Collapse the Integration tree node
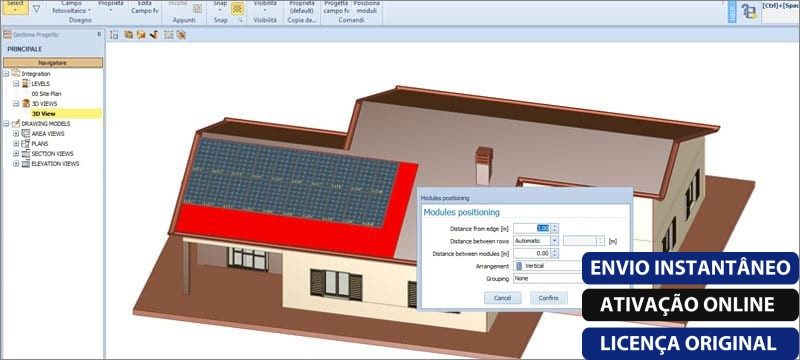The height and width of the screenshot is (360, 800). pyautogui.click(x=6, y=74)
